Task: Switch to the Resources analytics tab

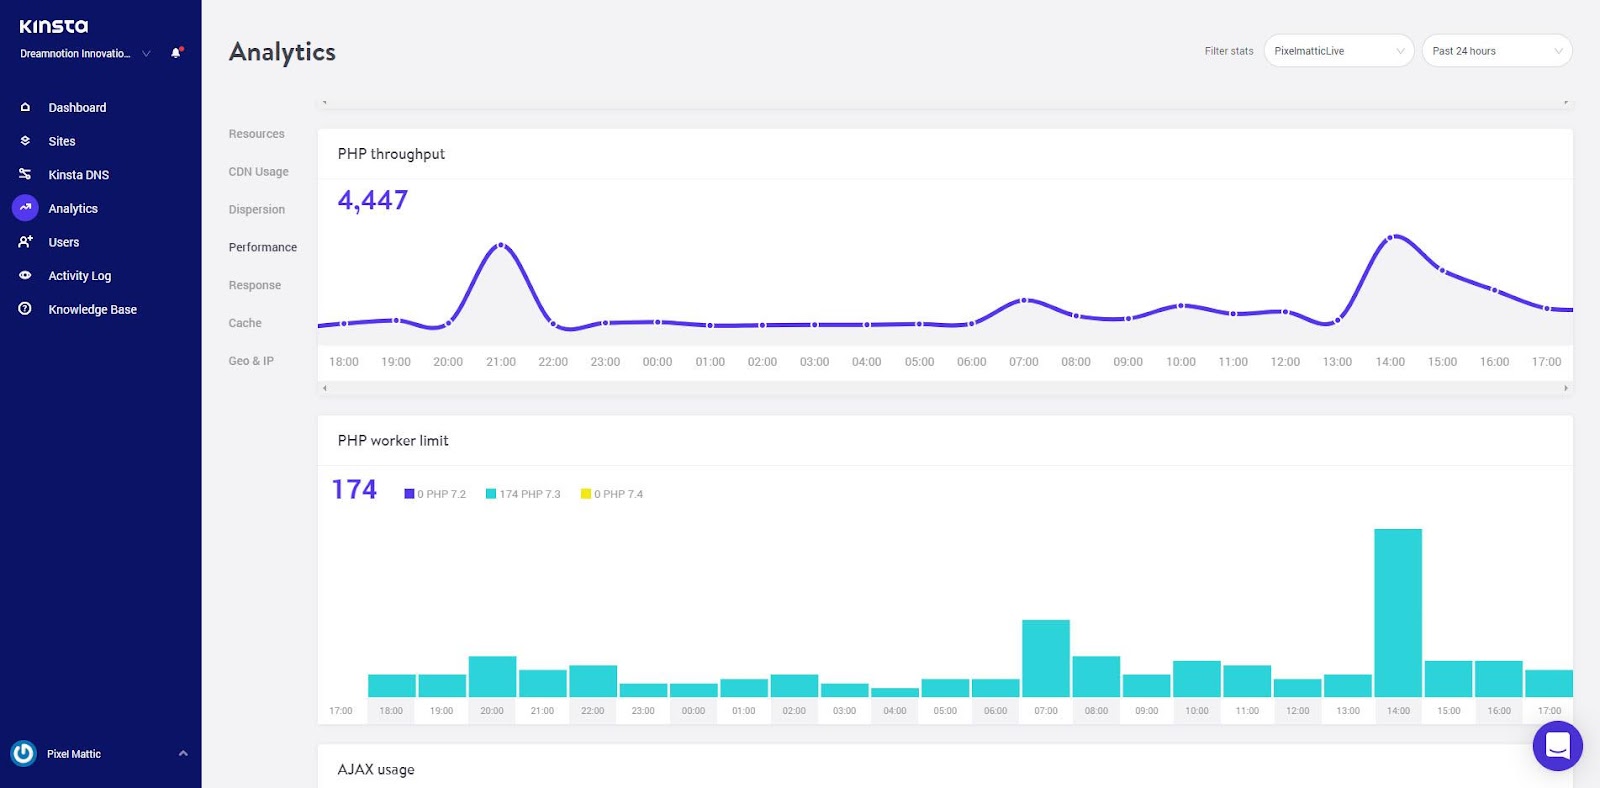Action: tap(256, 134)
